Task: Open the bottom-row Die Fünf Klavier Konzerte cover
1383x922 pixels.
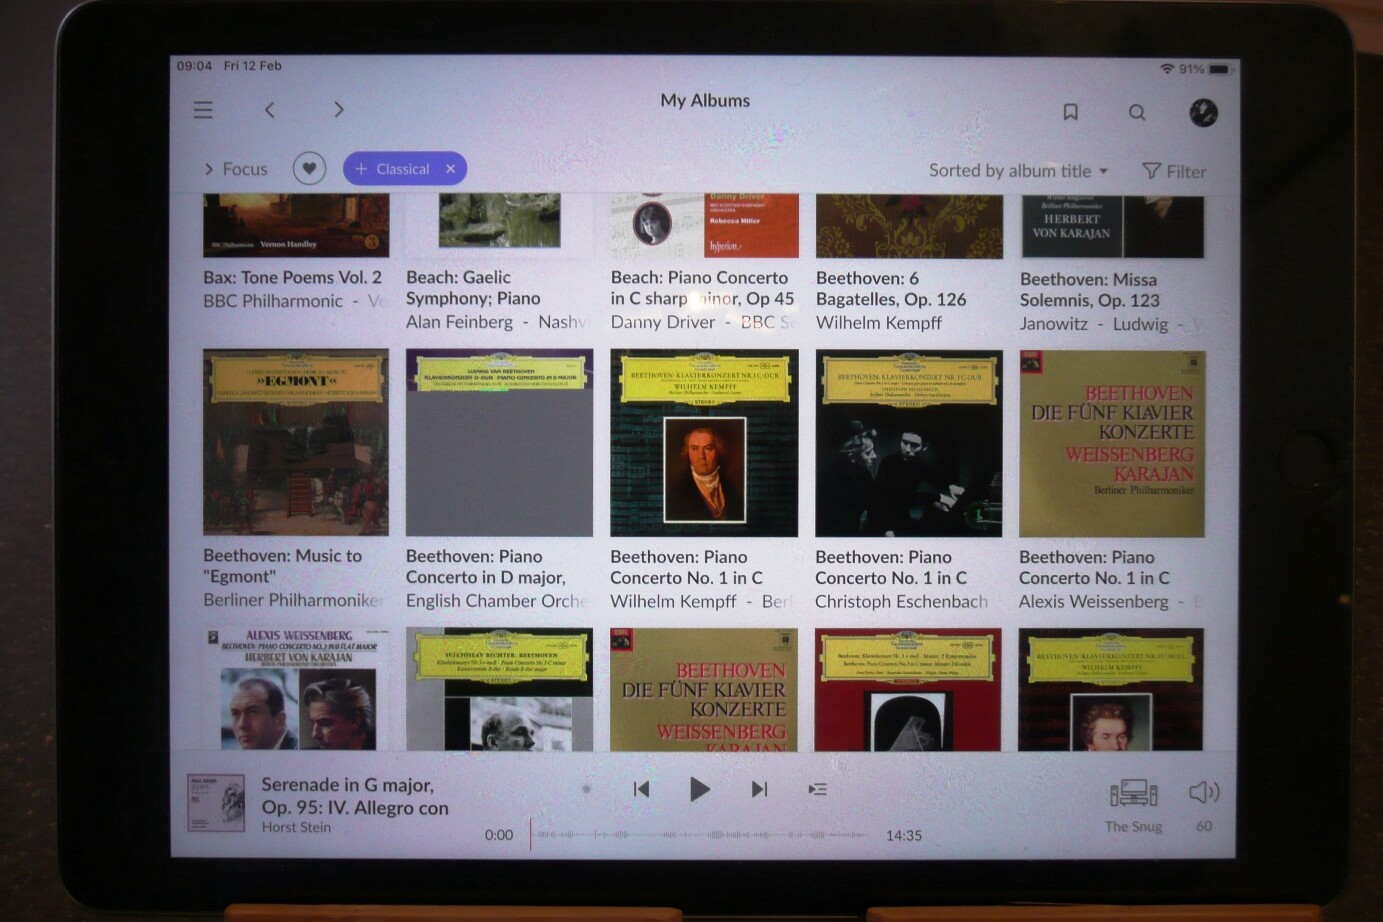Action: tap(704, 689)
